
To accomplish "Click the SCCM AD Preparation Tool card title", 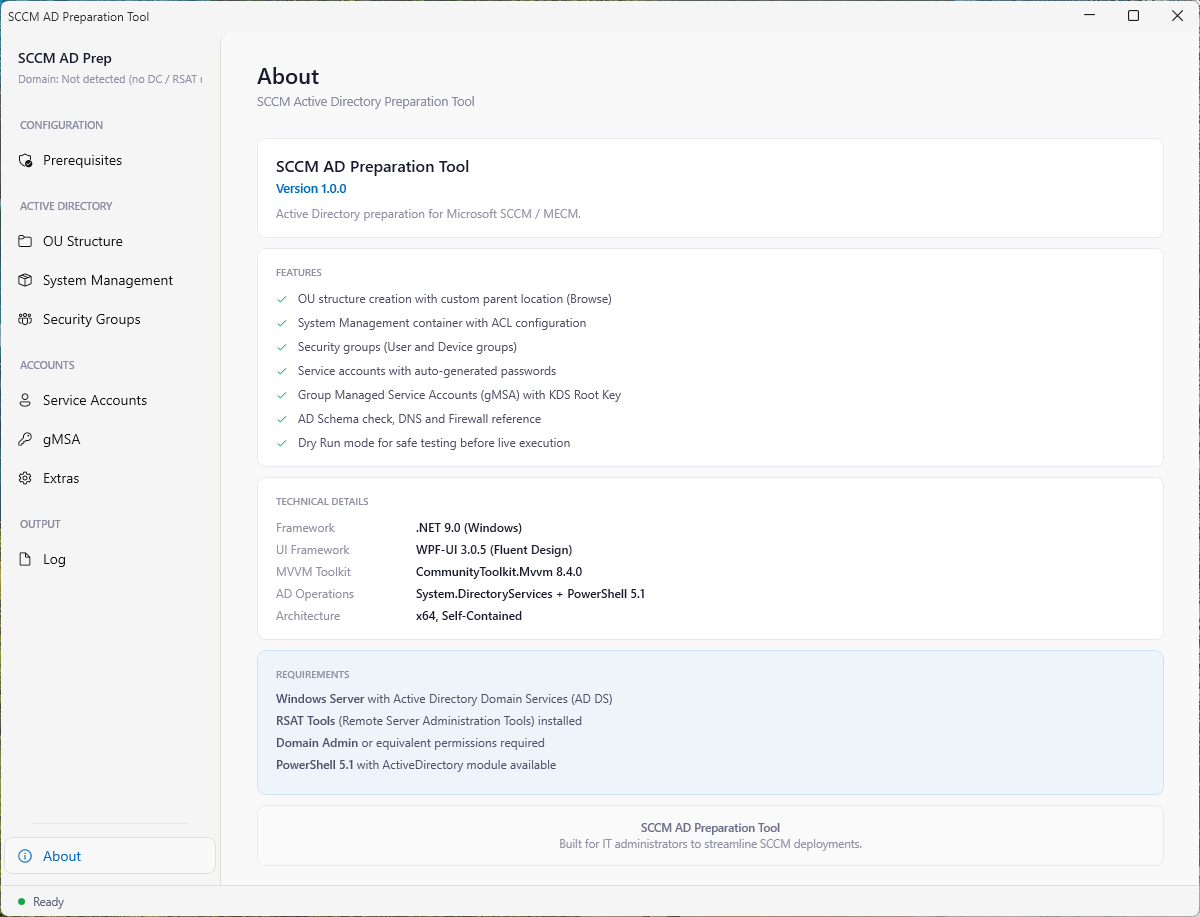I will (372, 167).
